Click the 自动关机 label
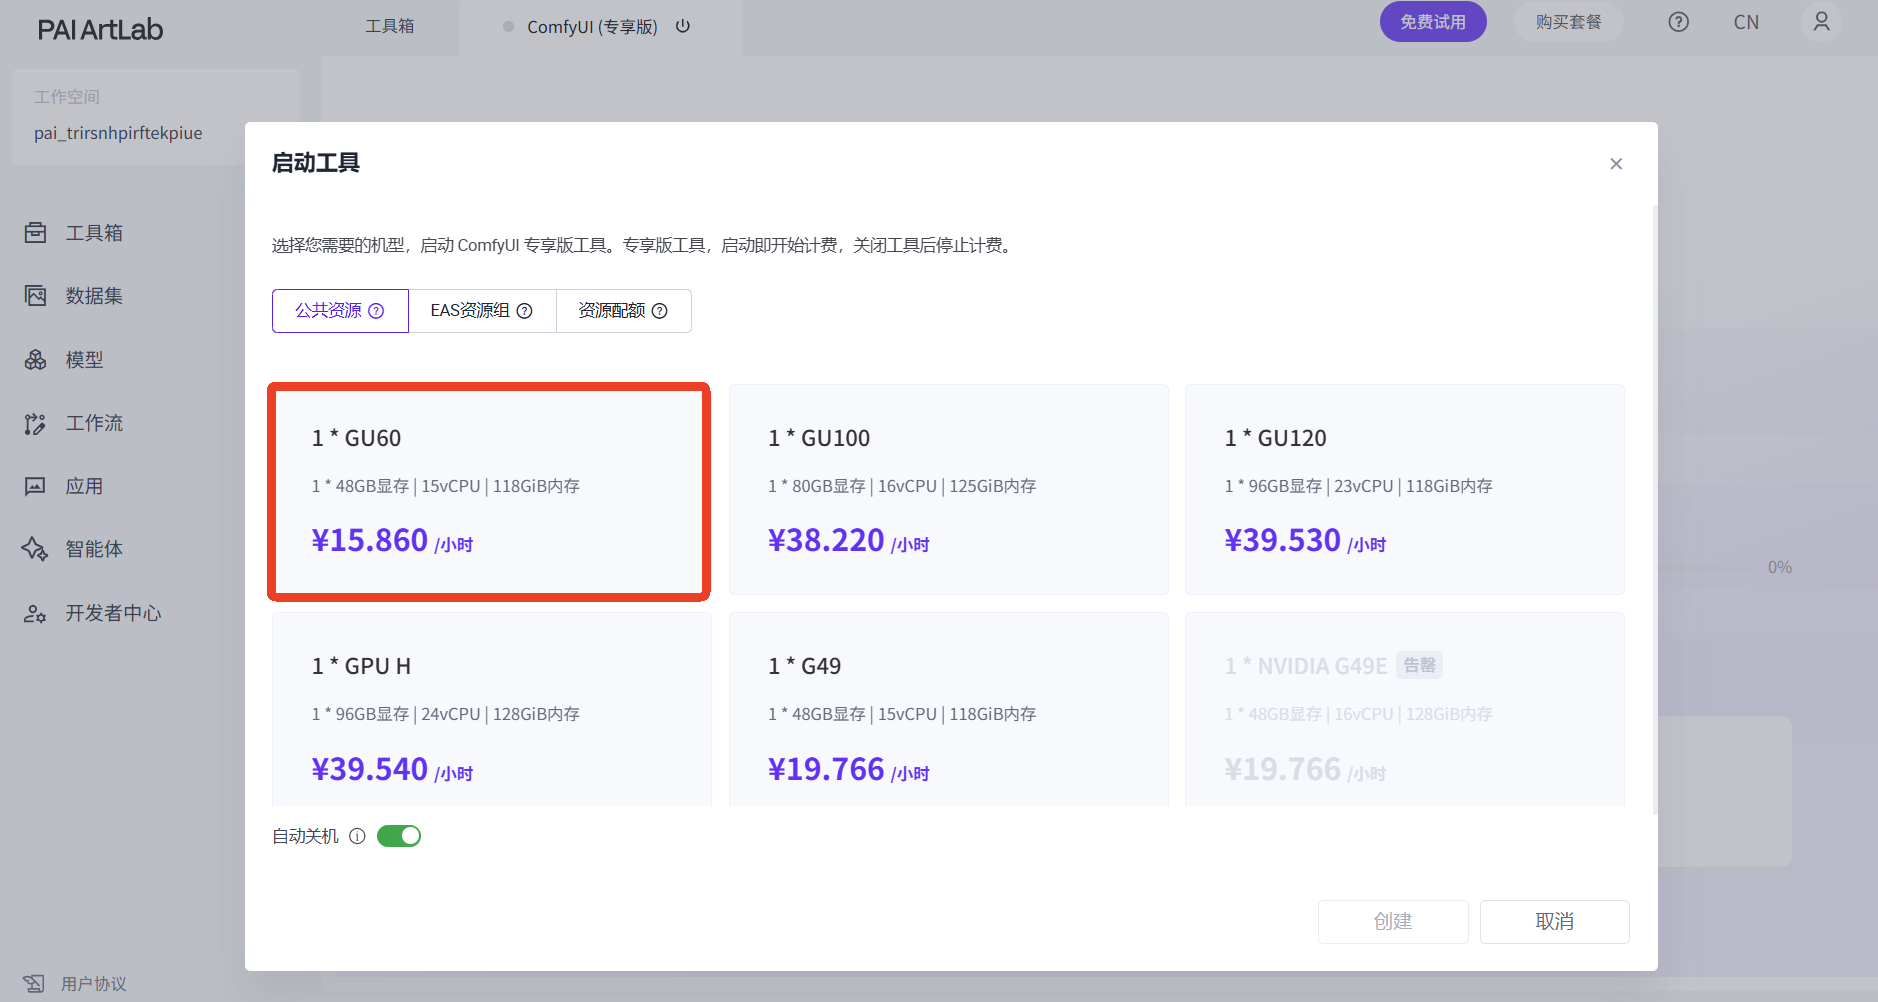Screen dimensions: 1878x1002 [x=306, y=836]
